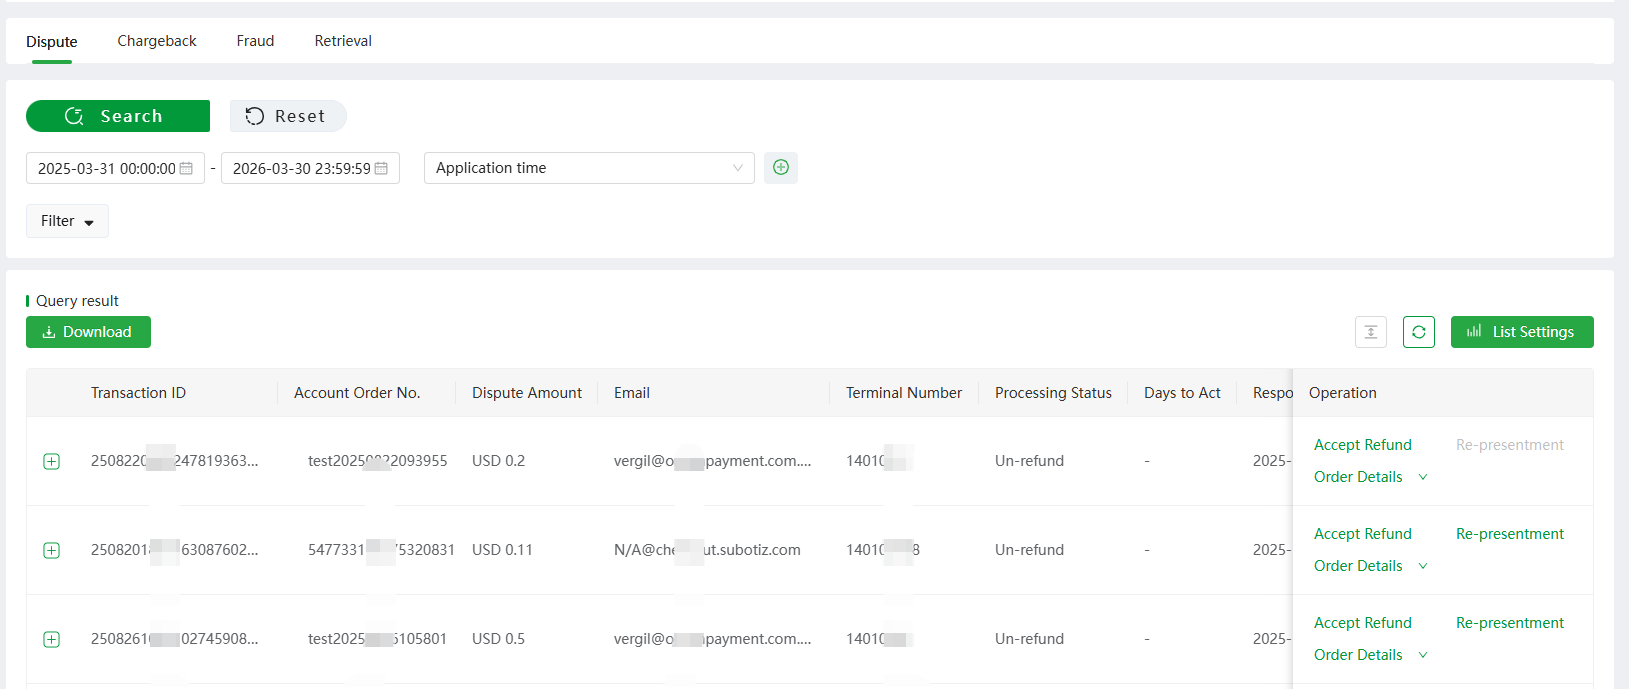Reset the search filters

288,116
